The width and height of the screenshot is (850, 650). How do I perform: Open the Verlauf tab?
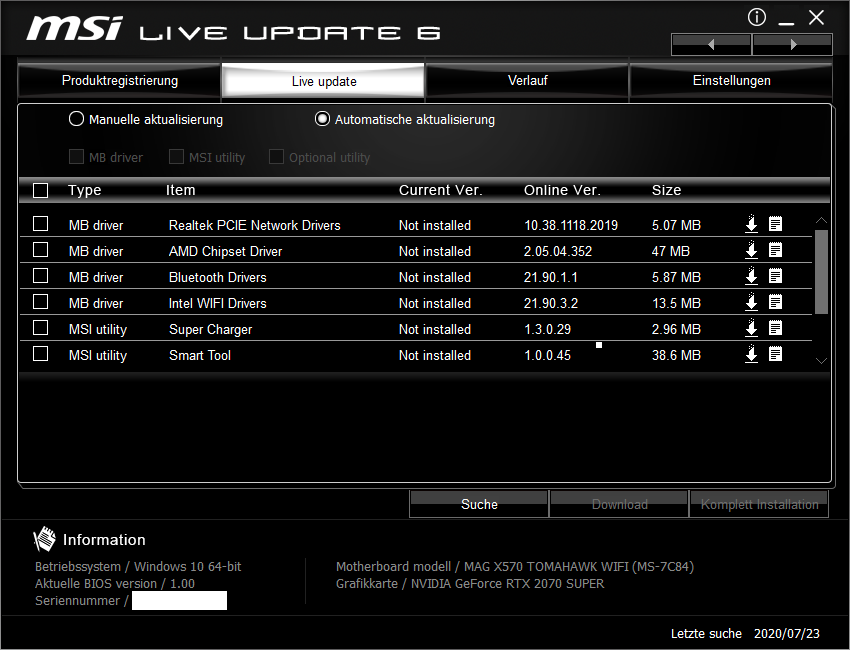[x=527, y=81]
